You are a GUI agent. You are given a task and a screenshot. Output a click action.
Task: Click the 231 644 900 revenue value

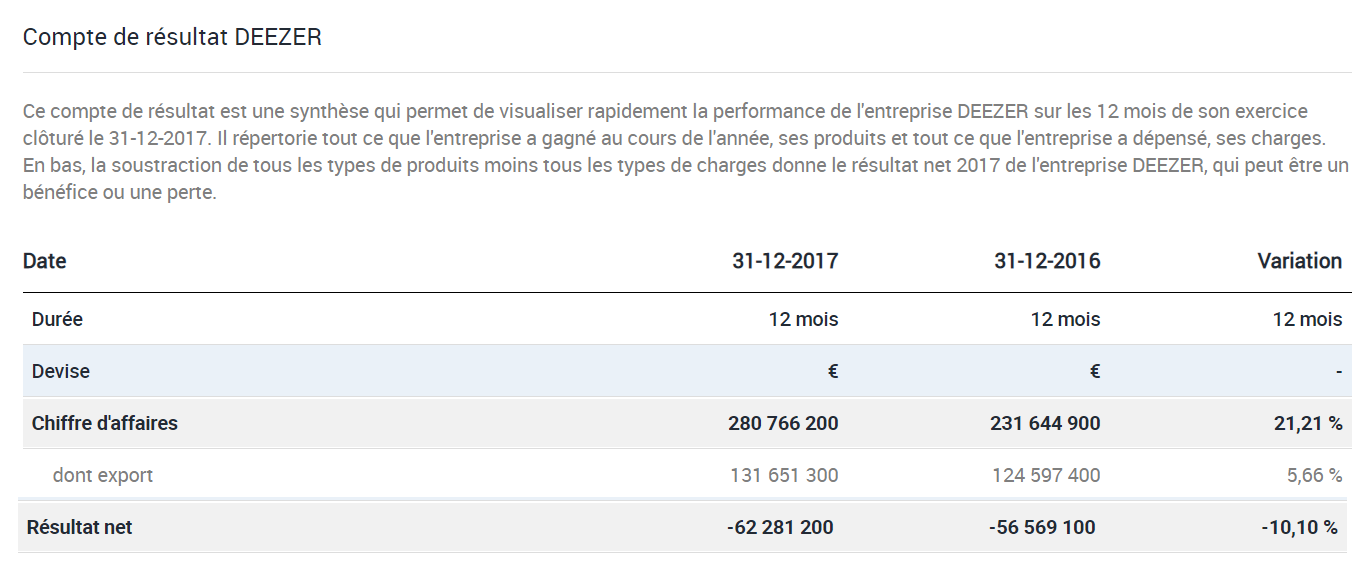(1045, 423)
